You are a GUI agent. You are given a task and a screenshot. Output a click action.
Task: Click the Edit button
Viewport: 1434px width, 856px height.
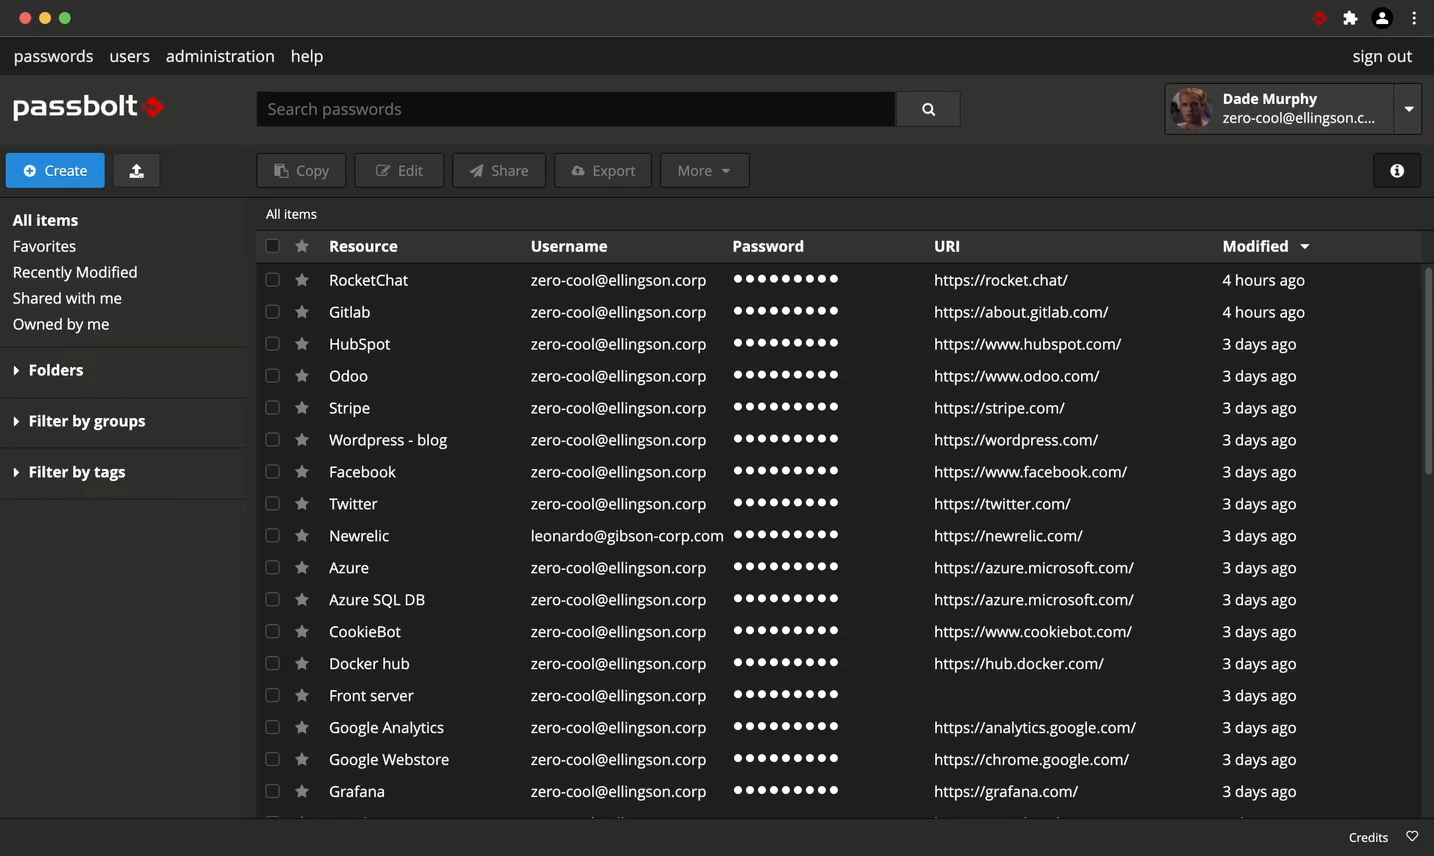(x=399, y=171)
